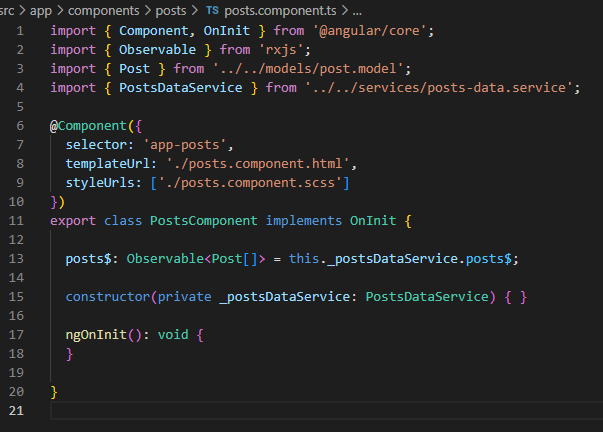Expand the app breadcrumb segment
603x432 pixels.
tap(43, 9)
